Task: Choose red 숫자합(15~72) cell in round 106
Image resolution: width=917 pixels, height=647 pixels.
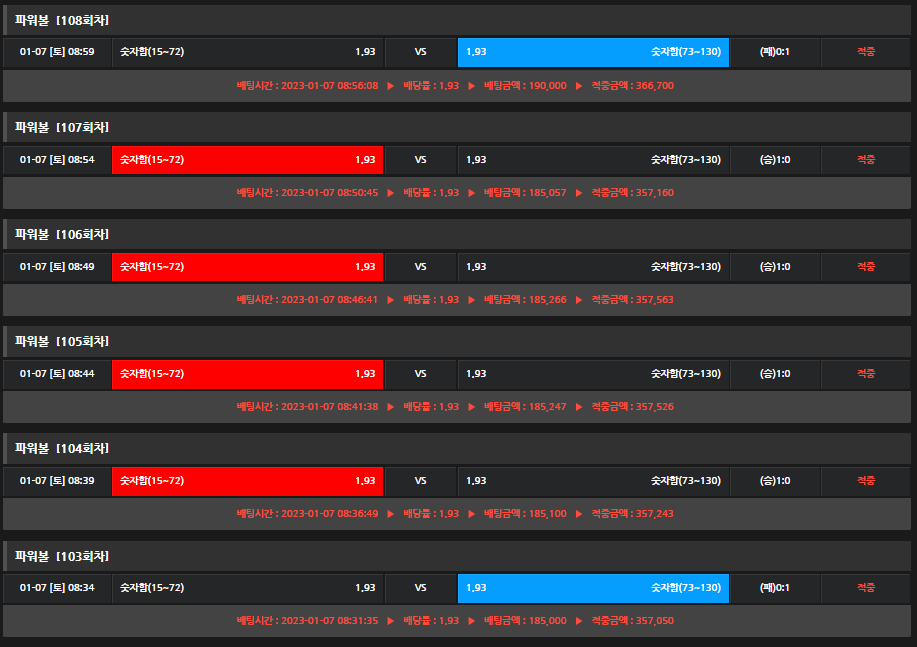Action: (247, 266)
